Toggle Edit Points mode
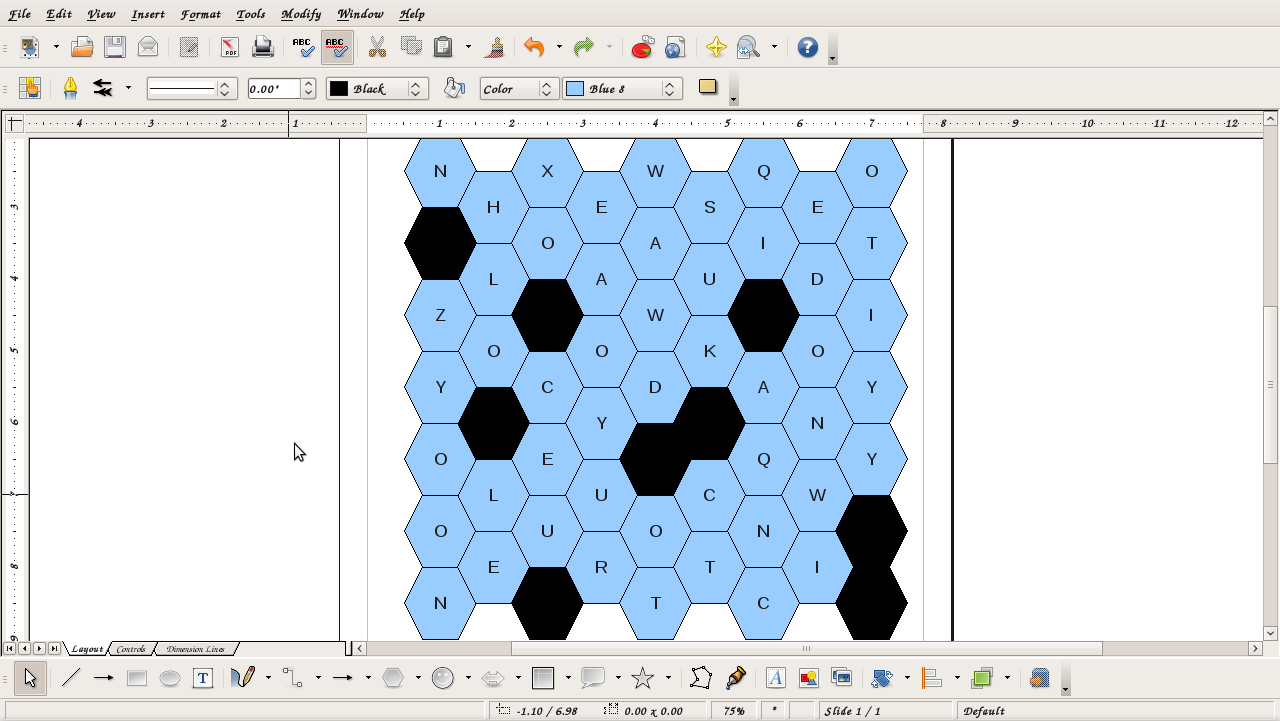 (701, 678)
